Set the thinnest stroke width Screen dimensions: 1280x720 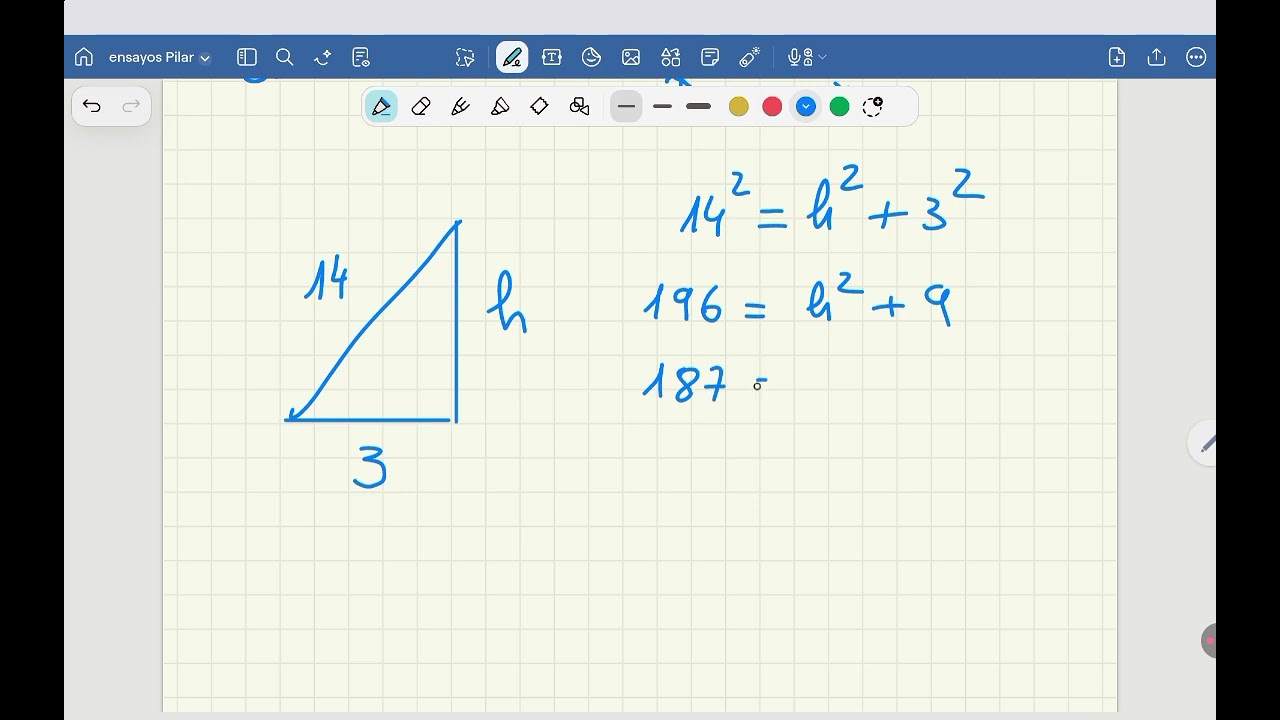pyautogui.click(x=626, y=106)
